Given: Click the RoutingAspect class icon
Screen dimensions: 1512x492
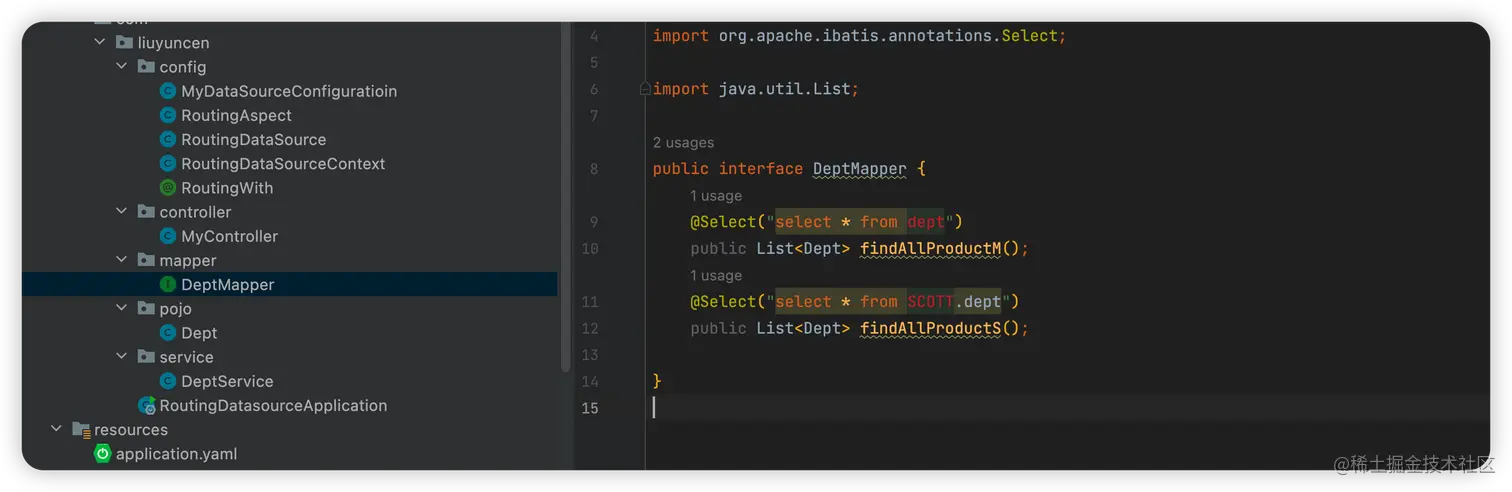Looking at the screenshot, I should click(168, 115).
